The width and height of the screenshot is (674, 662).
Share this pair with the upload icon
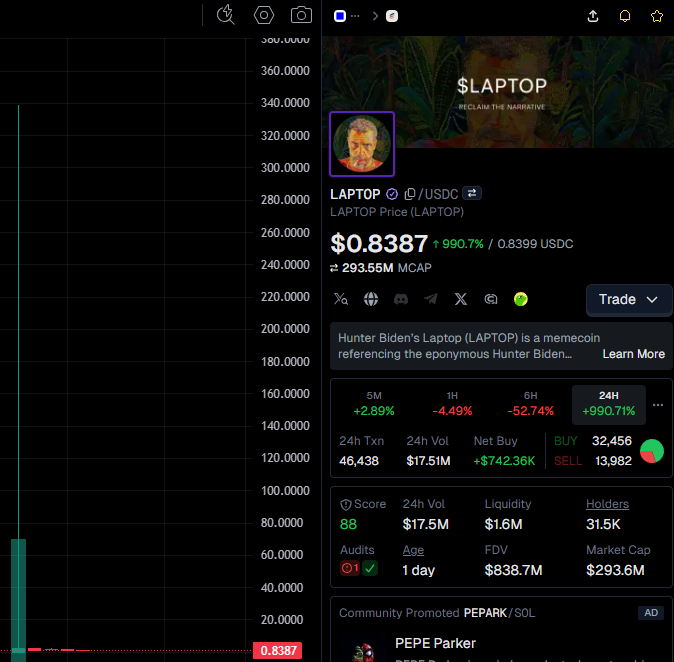(x=593, y=16)
